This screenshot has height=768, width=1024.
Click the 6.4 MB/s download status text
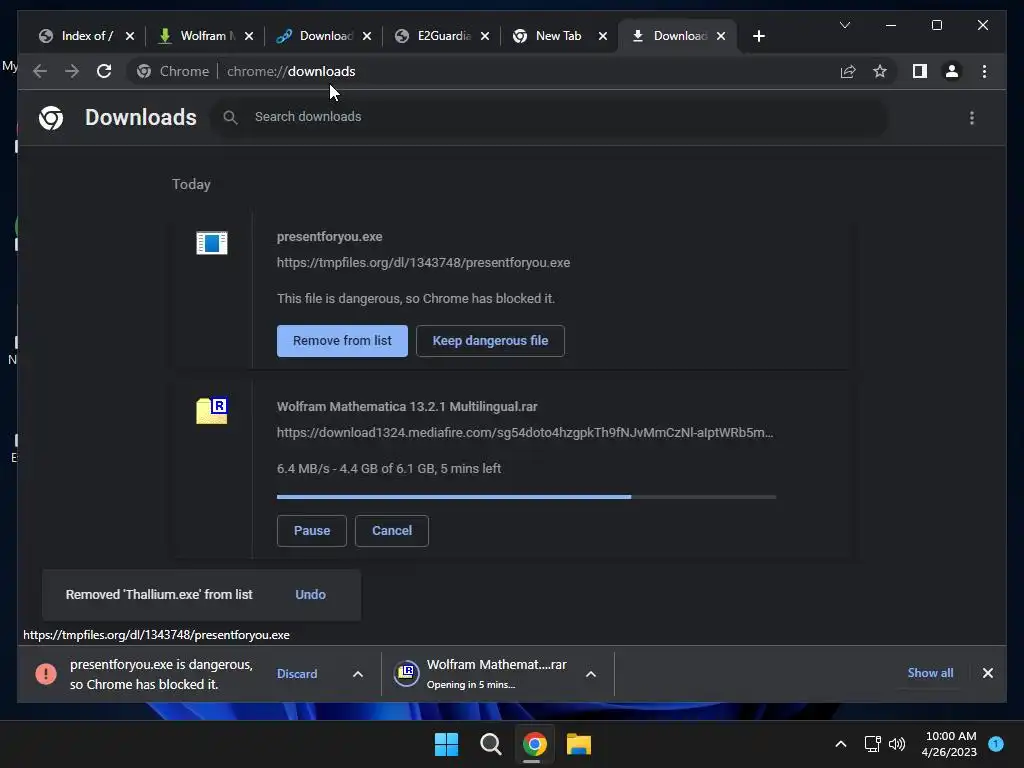pyautogui.click(x=389, y=468)
